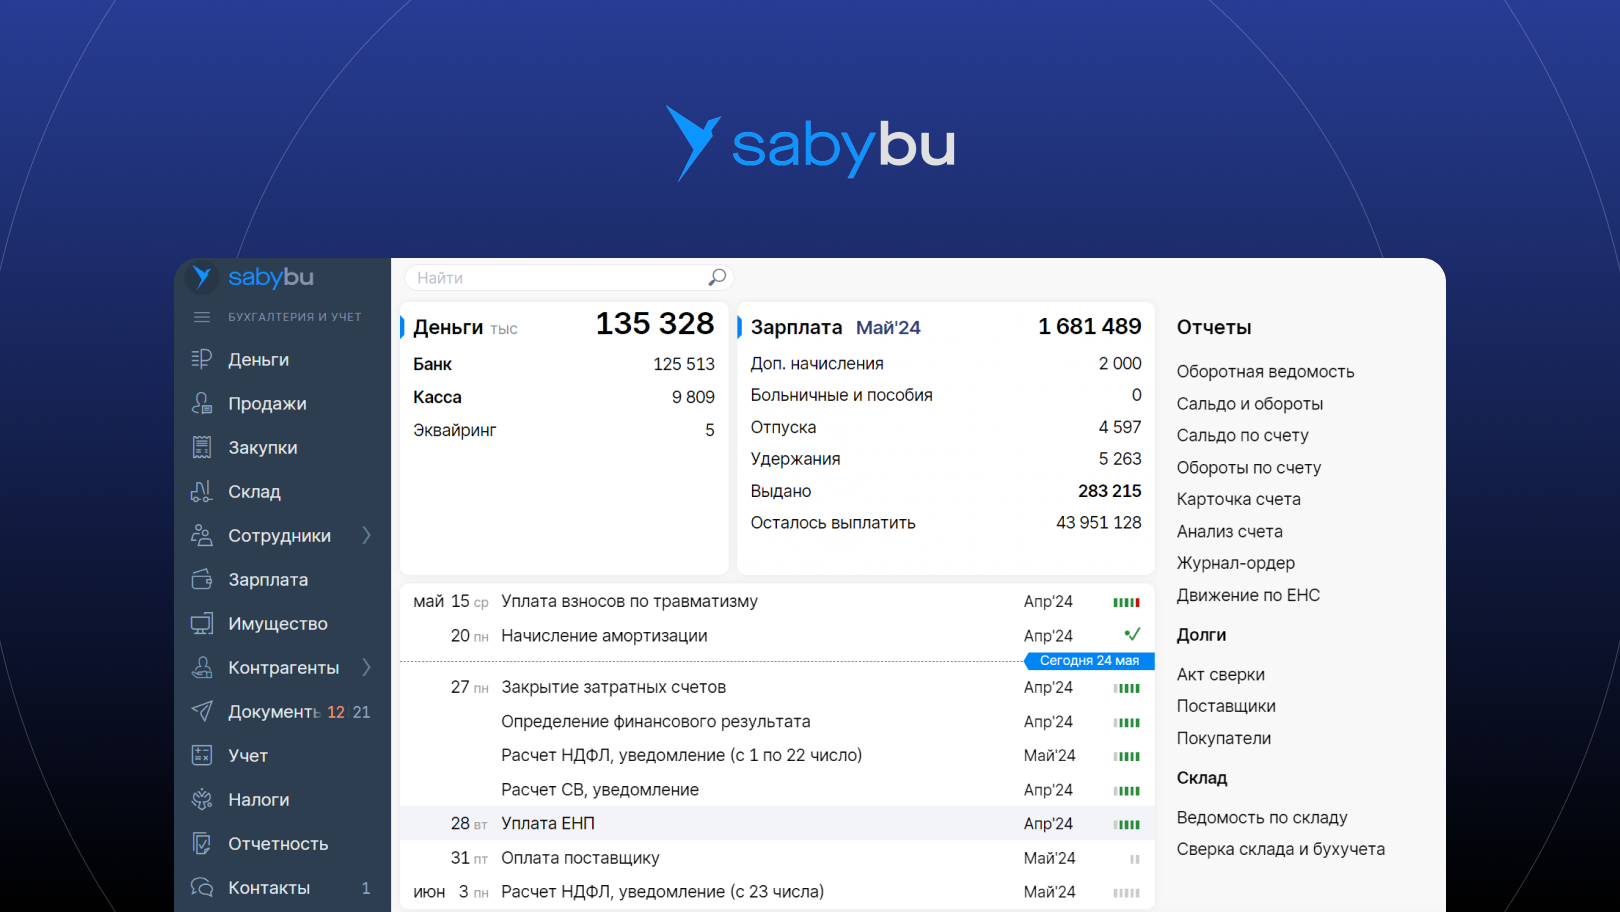The image size is (1620, 912).
Task: Select the Осталось выплатить row
Action: 946,523
